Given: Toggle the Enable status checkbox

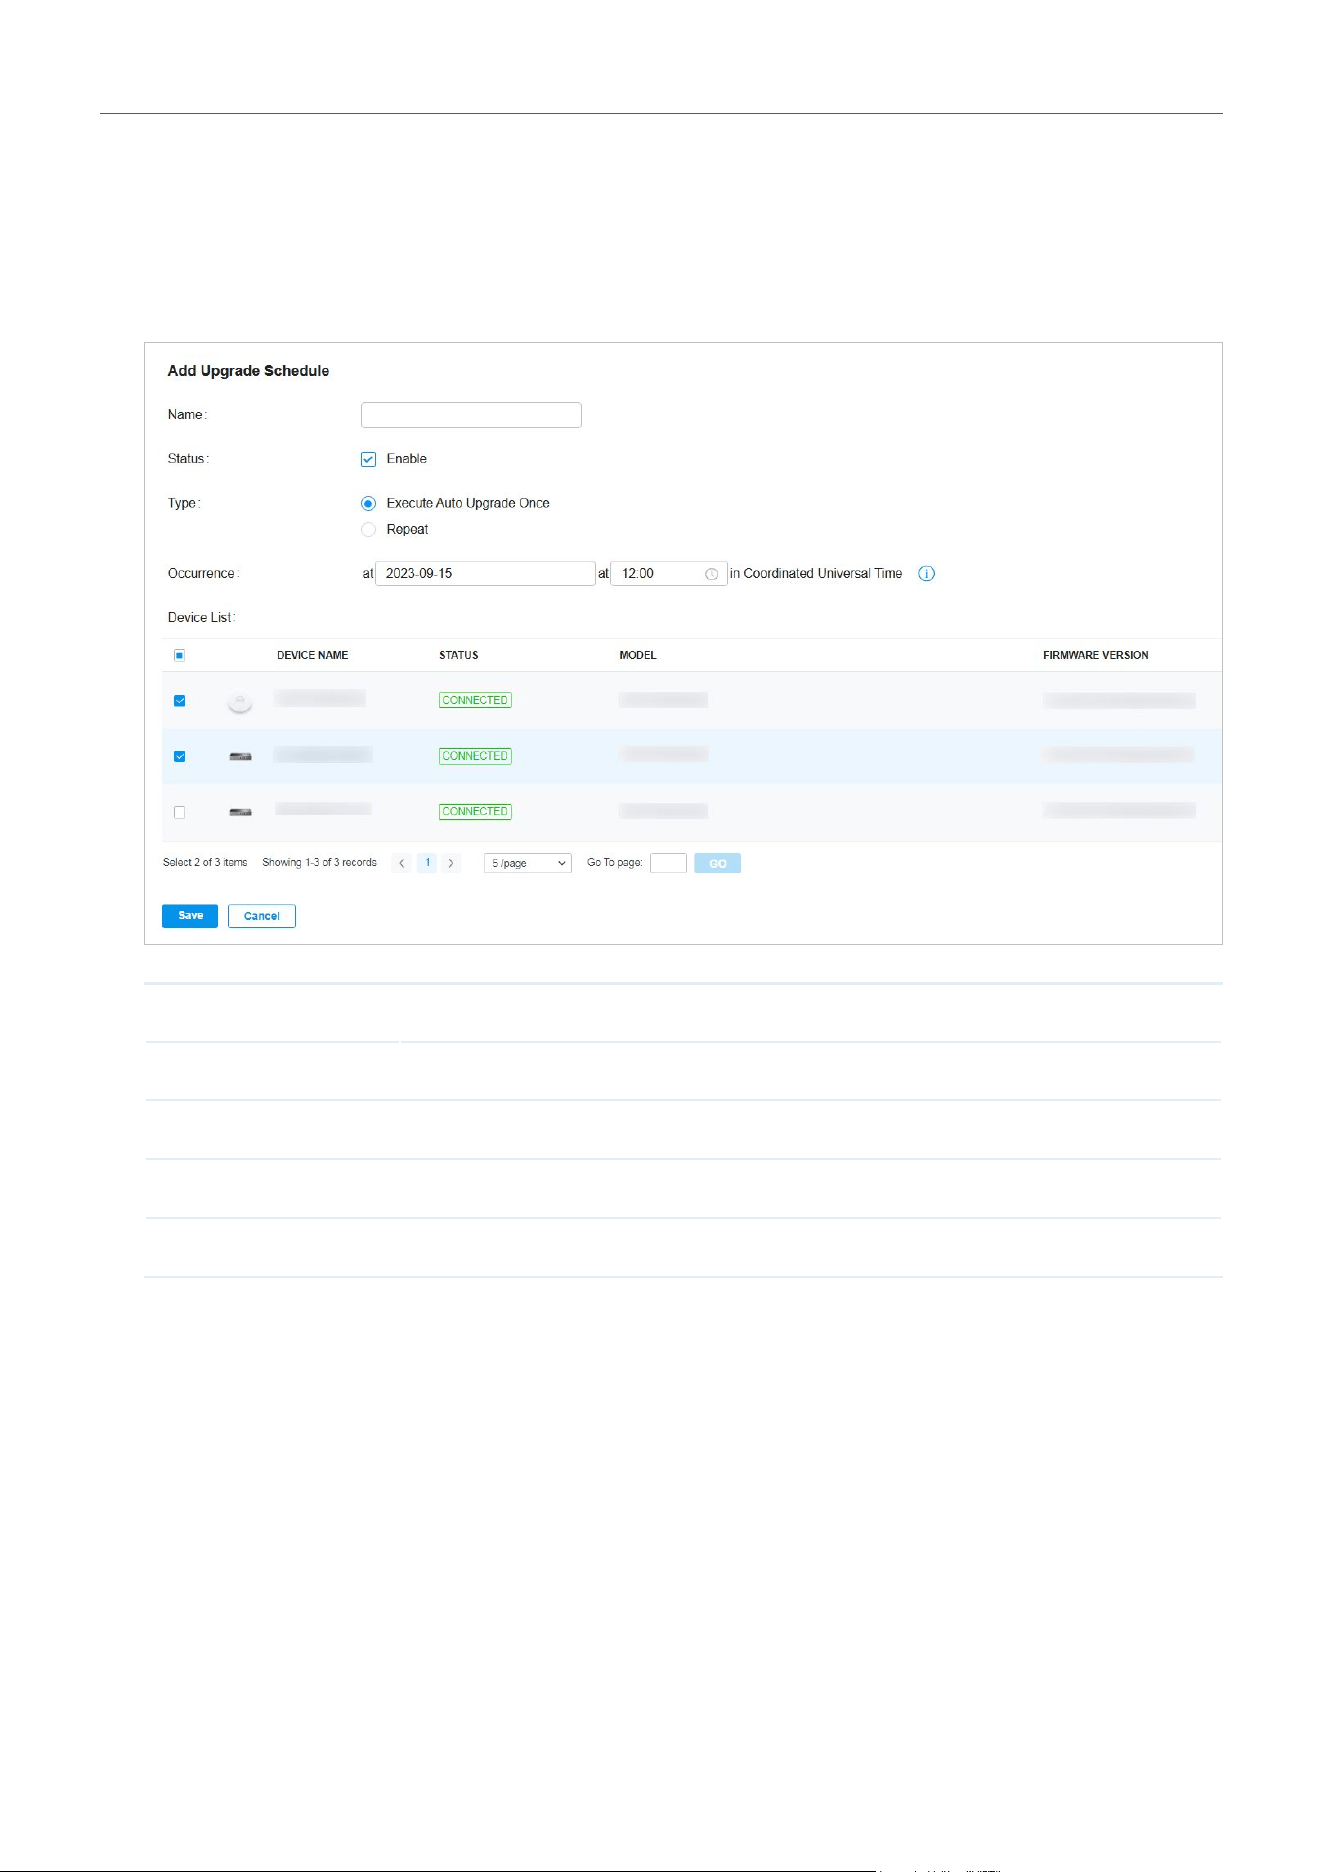Looking at the screenshot, I should 368,459.
